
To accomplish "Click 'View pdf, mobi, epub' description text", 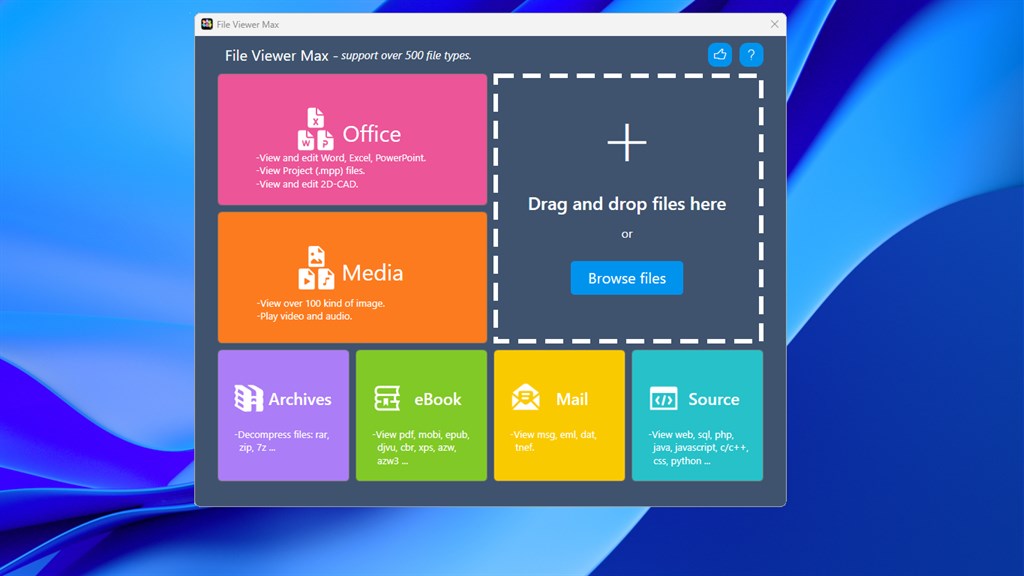I will click(x=421, y=447).
